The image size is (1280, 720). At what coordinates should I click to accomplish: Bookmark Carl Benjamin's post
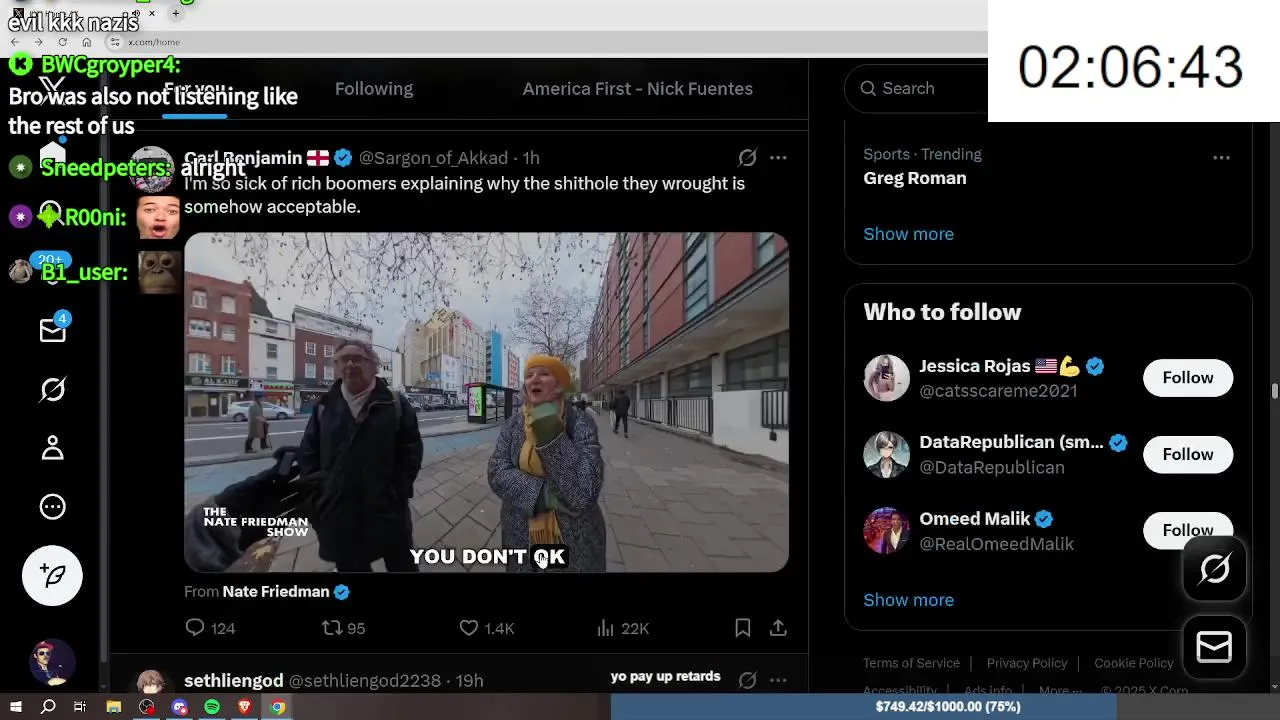click(x=742, y=628)
